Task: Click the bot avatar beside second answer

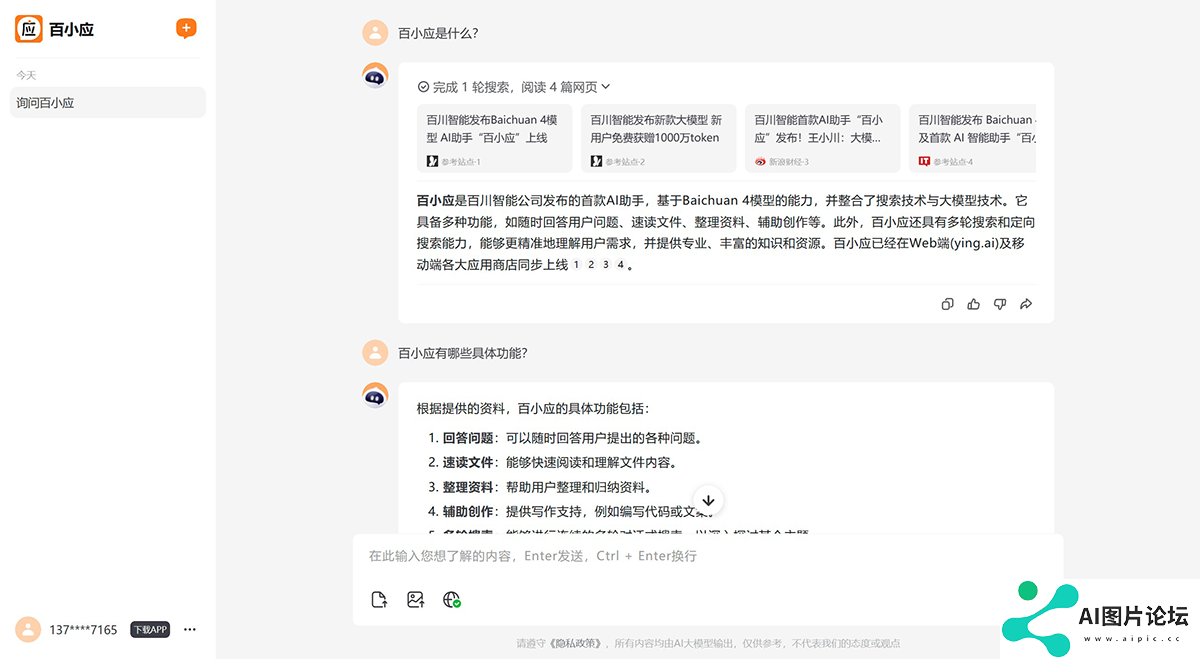Action: pos(375,395)
